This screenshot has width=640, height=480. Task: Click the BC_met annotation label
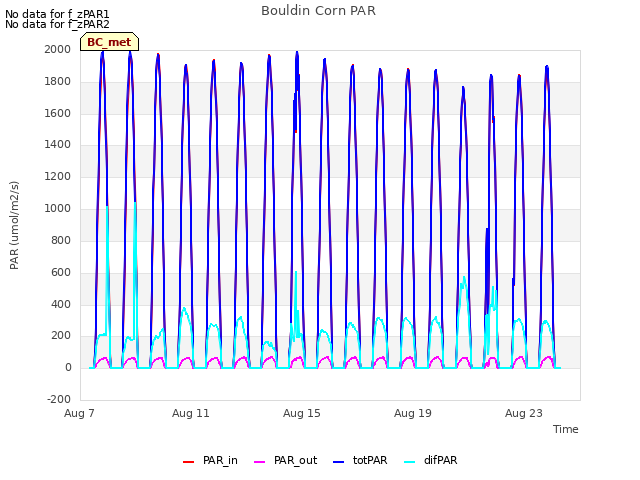tap(109, 42)
